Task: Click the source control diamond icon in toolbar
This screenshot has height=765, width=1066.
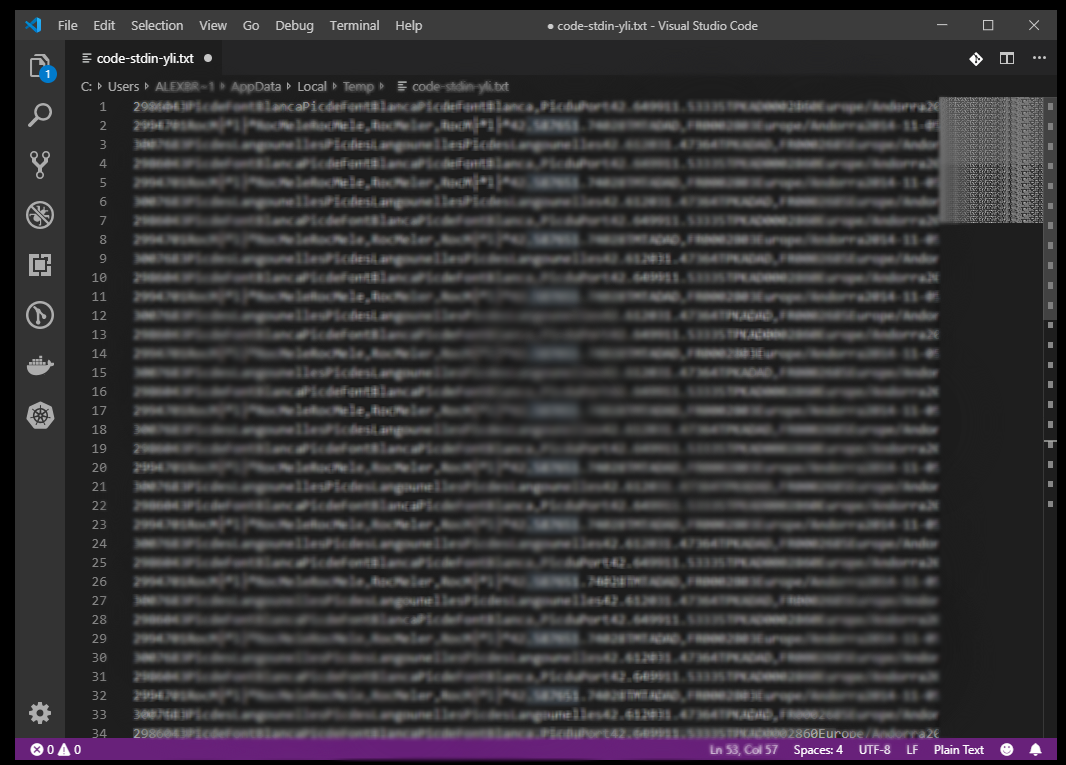Action: click(975, 59)
